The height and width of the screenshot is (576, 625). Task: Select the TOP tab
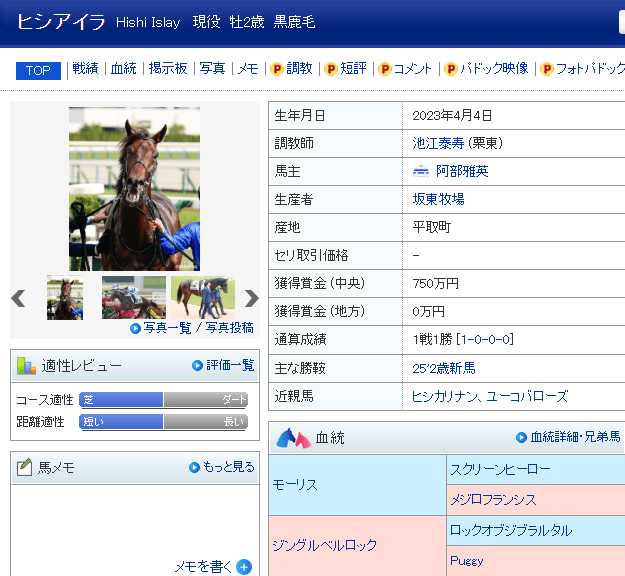point(38,71)
